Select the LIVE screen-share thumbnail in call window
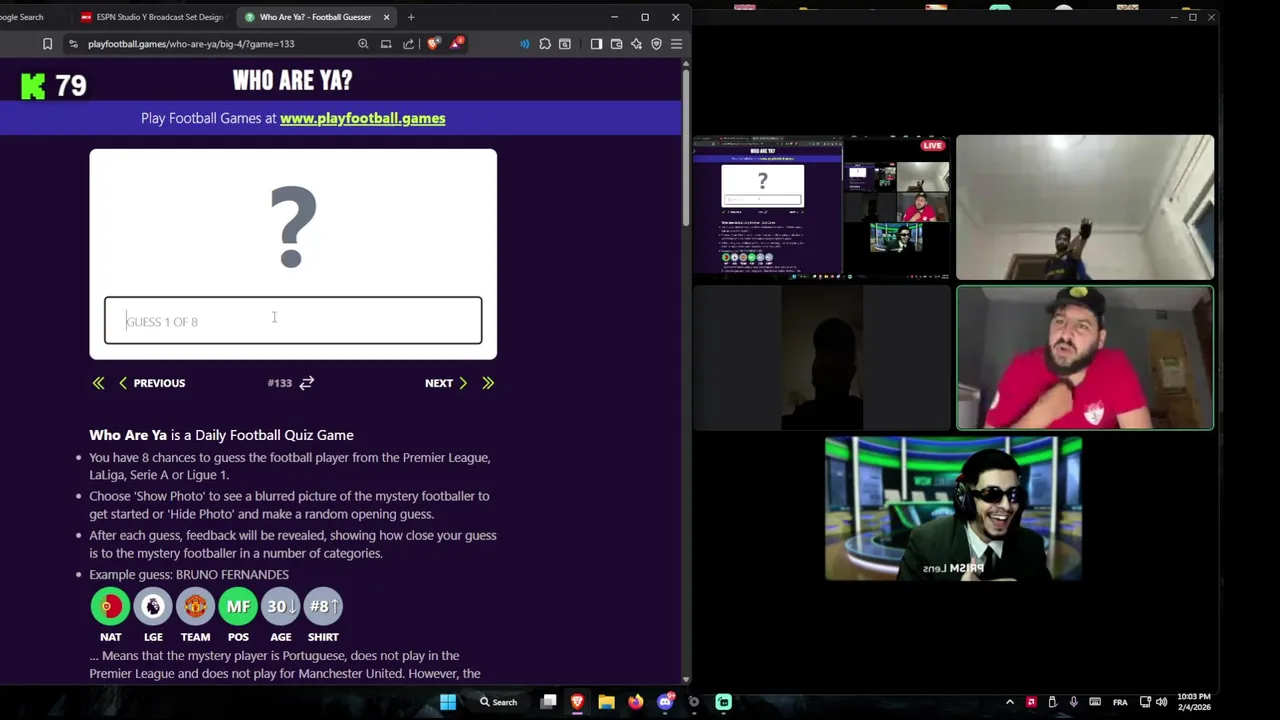The image size is (1280, 720). 822,208
